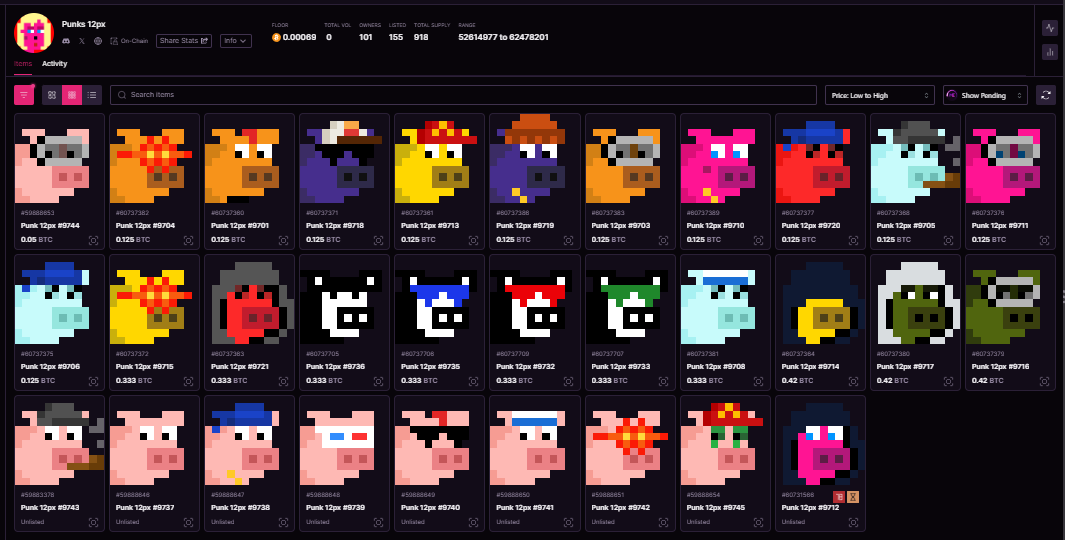Click the range 52614977 to 62478201

[503, 37]
